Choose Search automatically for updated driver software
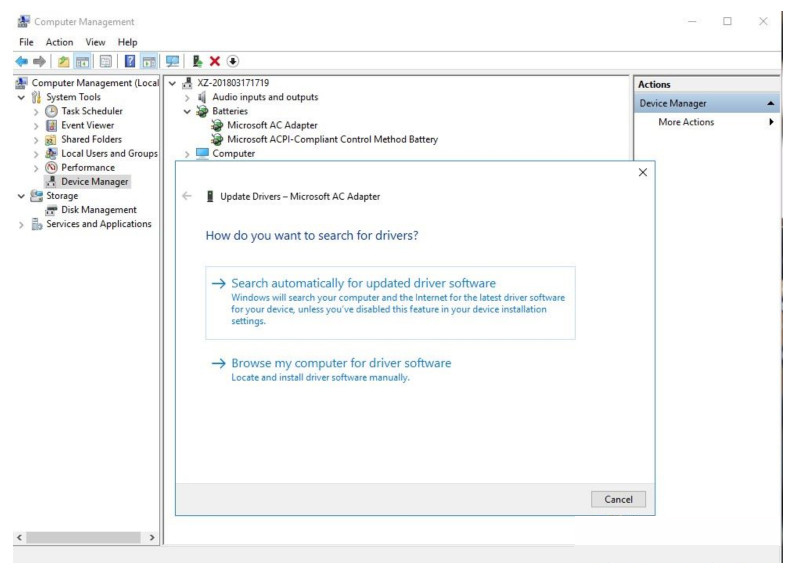 [363, 284]
